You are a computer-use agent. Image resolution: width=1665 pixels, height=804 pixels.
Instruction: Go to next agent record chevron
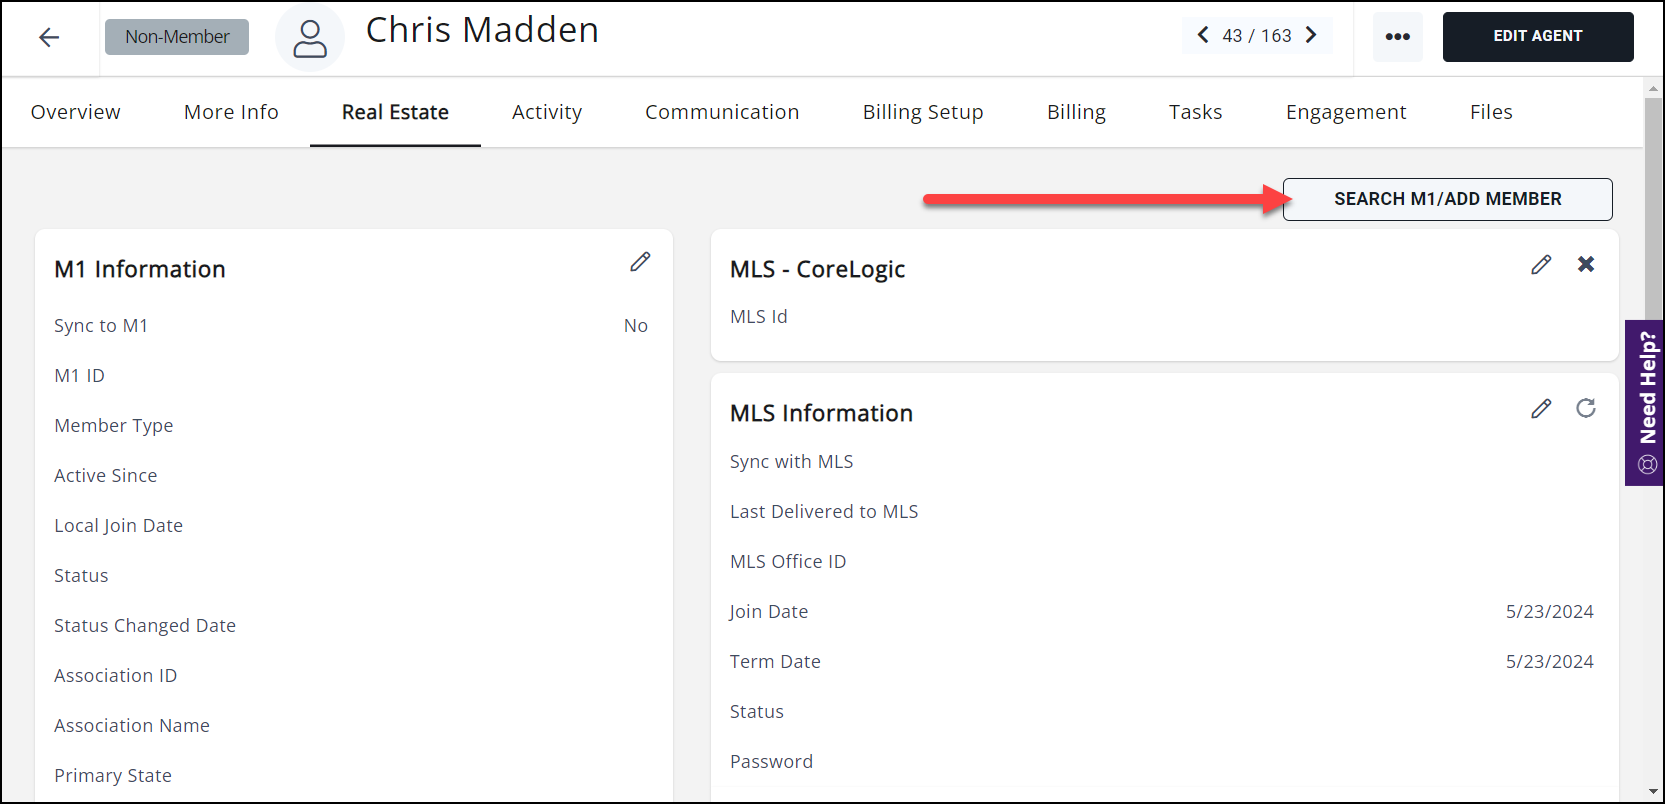pyautogui.click(x=1311, y=35)
